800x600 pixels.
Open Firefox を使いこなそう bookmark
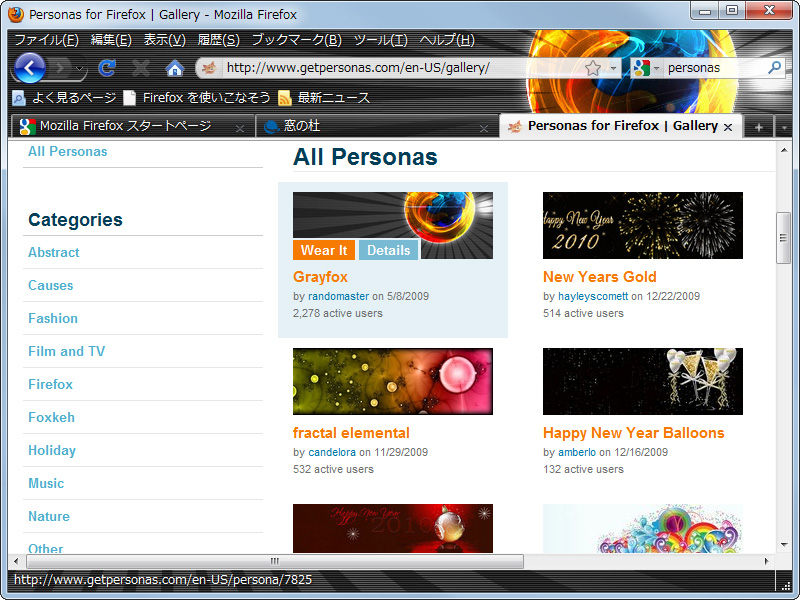pyautogui.click(x=197, y=97)
